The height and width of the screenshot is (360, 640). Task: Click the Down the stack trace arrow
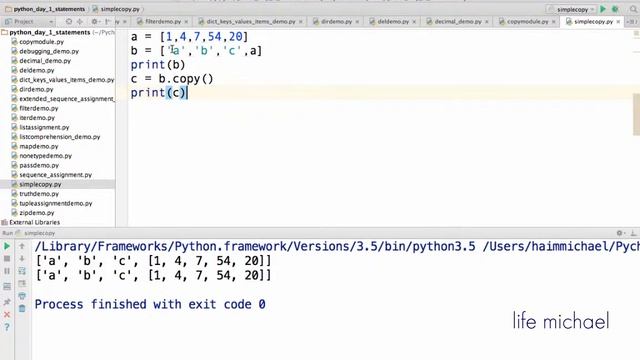click(x=22, y=259)
